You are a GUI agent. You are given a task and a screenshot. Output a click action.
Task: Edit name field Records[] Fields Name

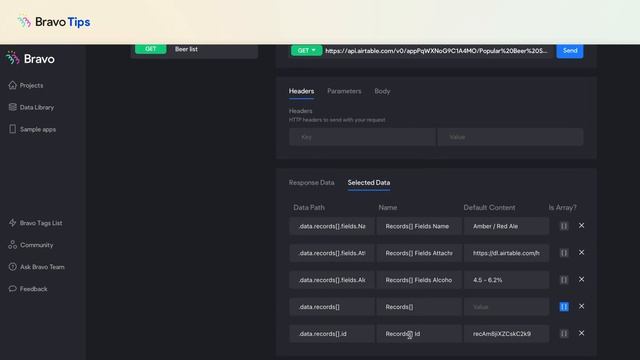[x=419, y=226]
